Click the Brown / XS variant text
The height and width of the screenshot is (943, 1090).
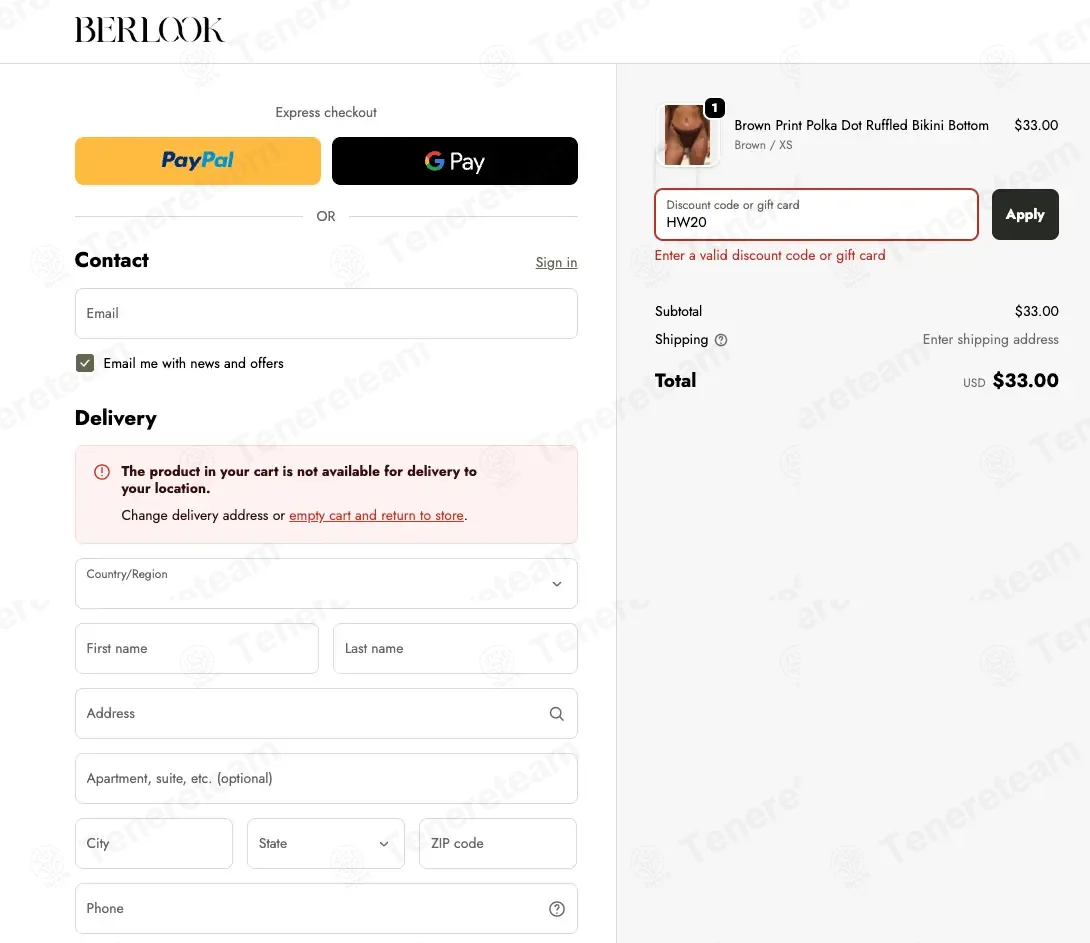763,145
